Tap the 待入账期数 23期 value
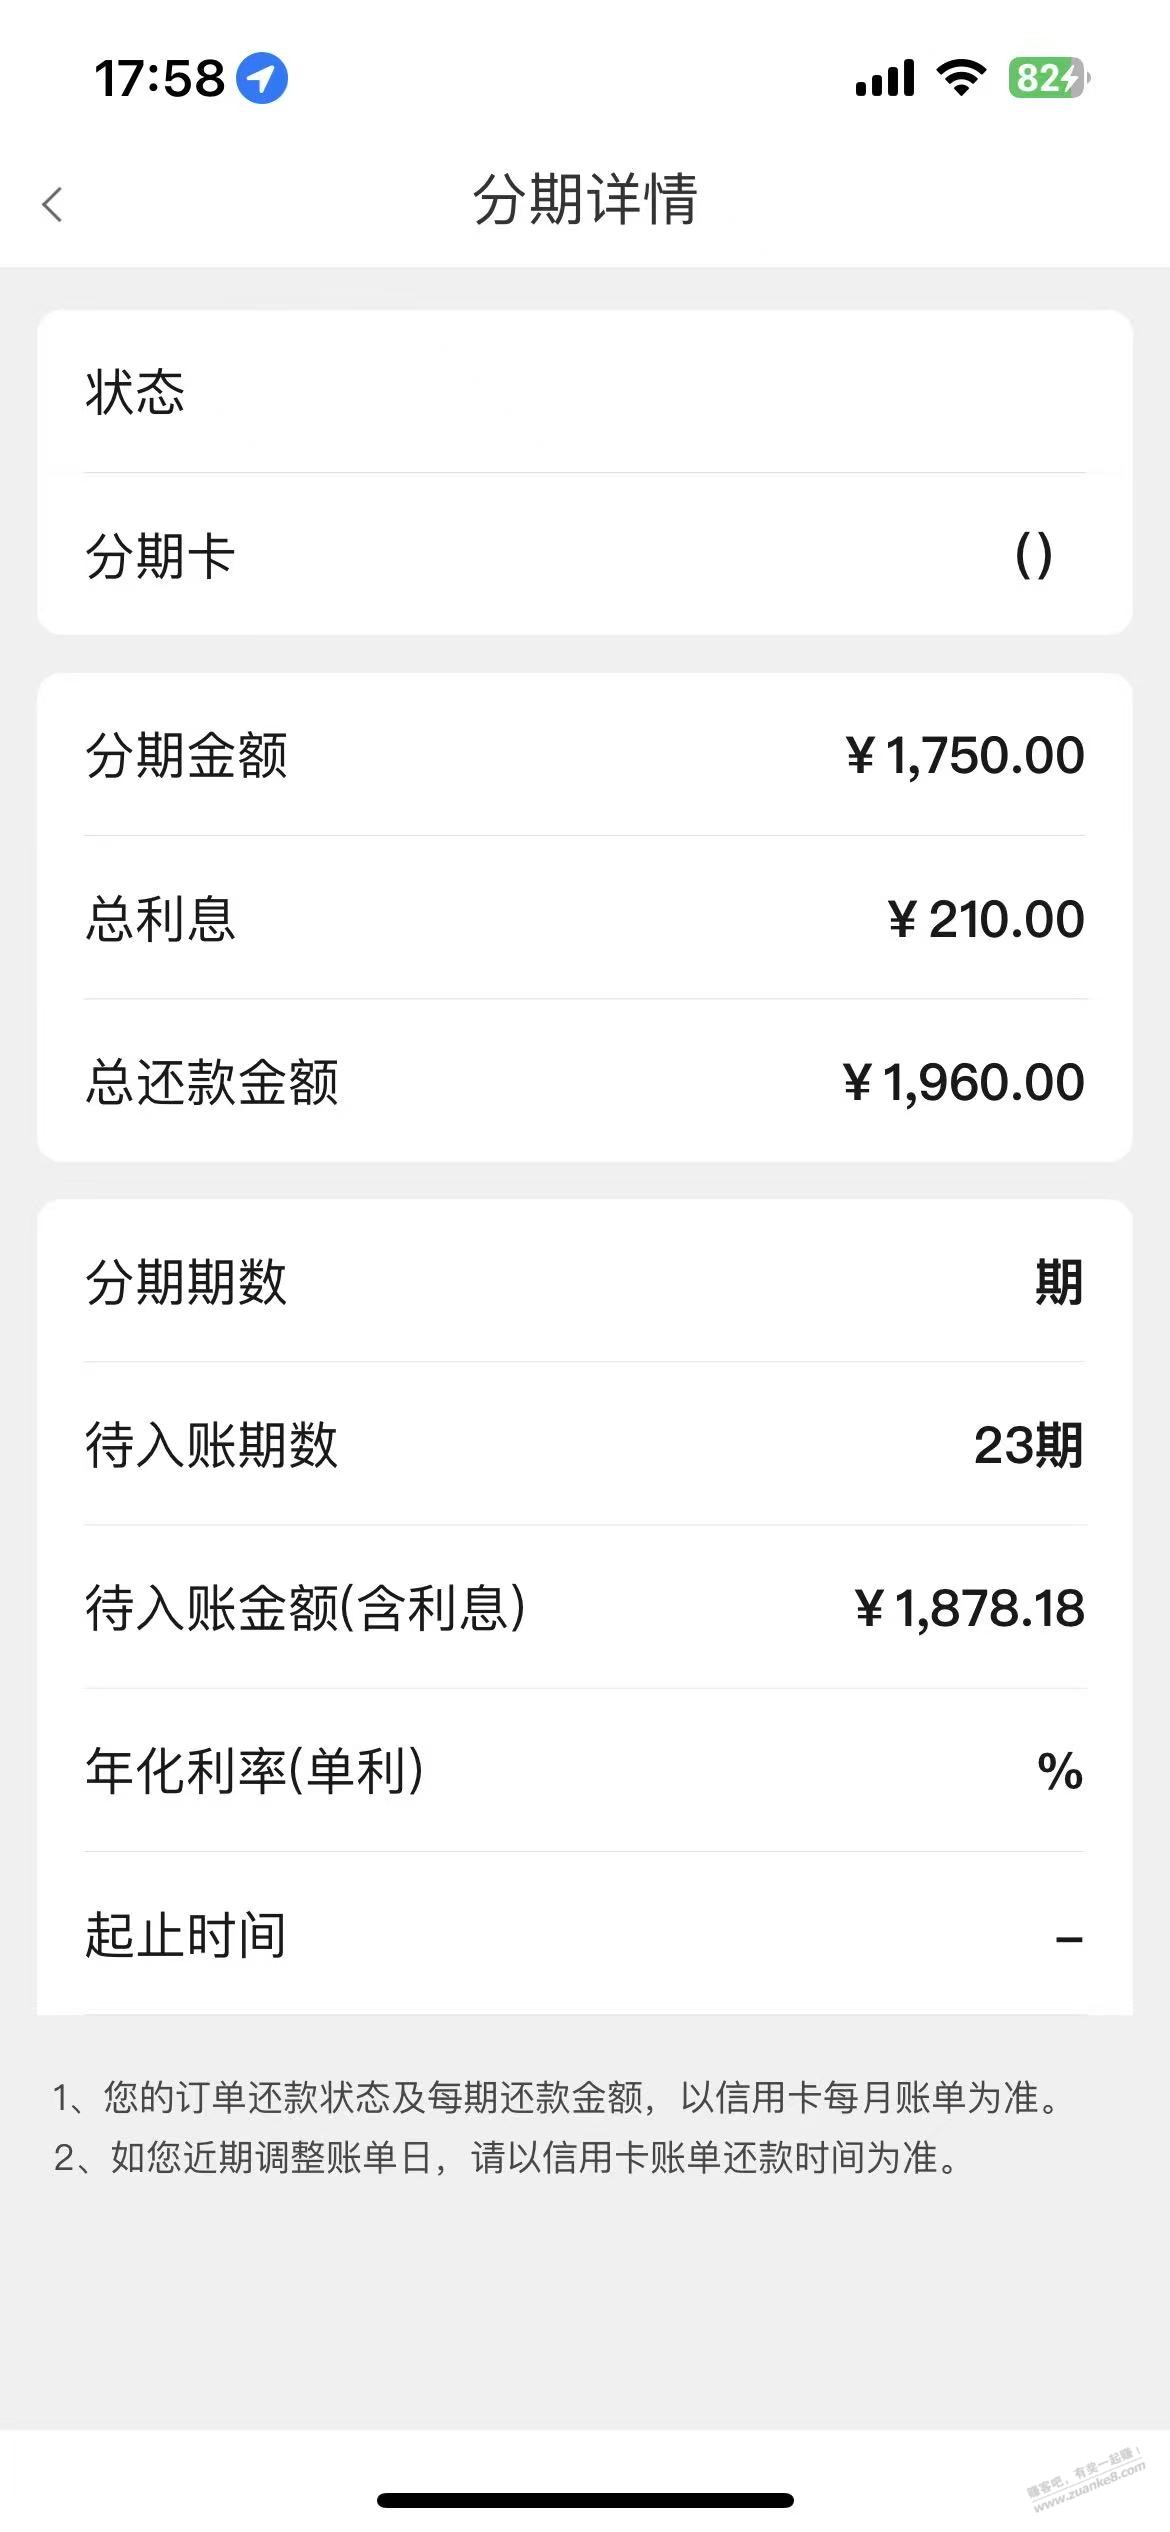This screenshot has height=2532, width=1170. (x=1028, y=1445)
